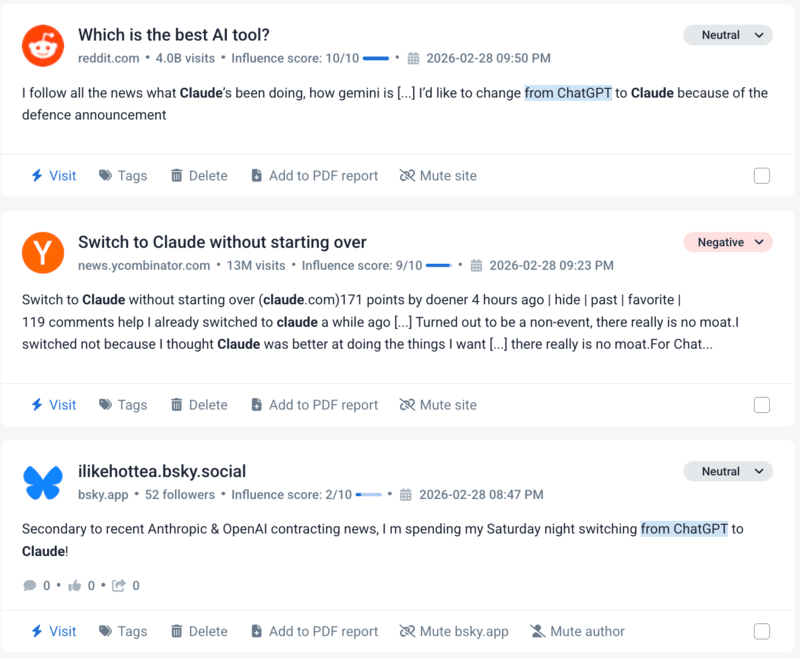Screen dimensions: 800x658
Task: Click the Bluesky butterfly avatar
Action: click(x=43, y=482)
